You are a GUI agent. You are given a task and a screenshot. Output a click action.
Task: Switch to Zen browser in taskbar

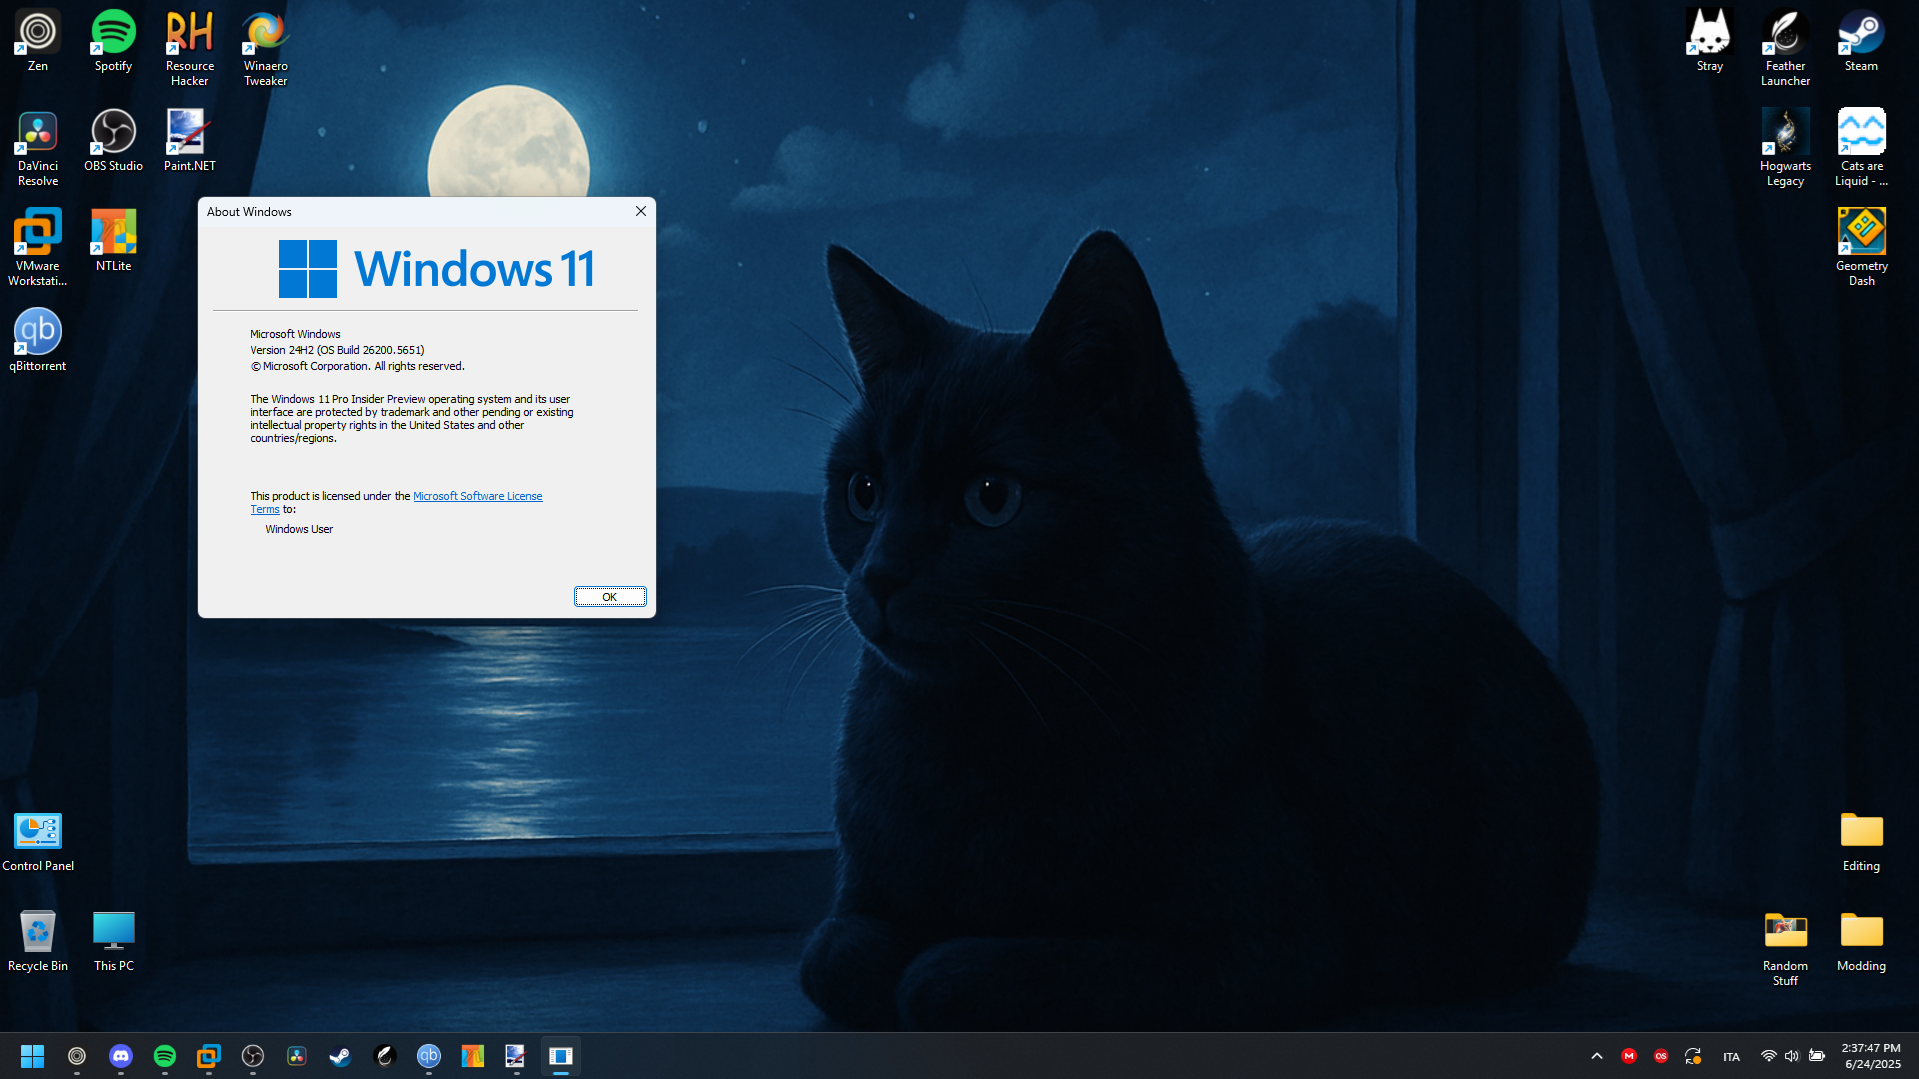pos(77,1056)
